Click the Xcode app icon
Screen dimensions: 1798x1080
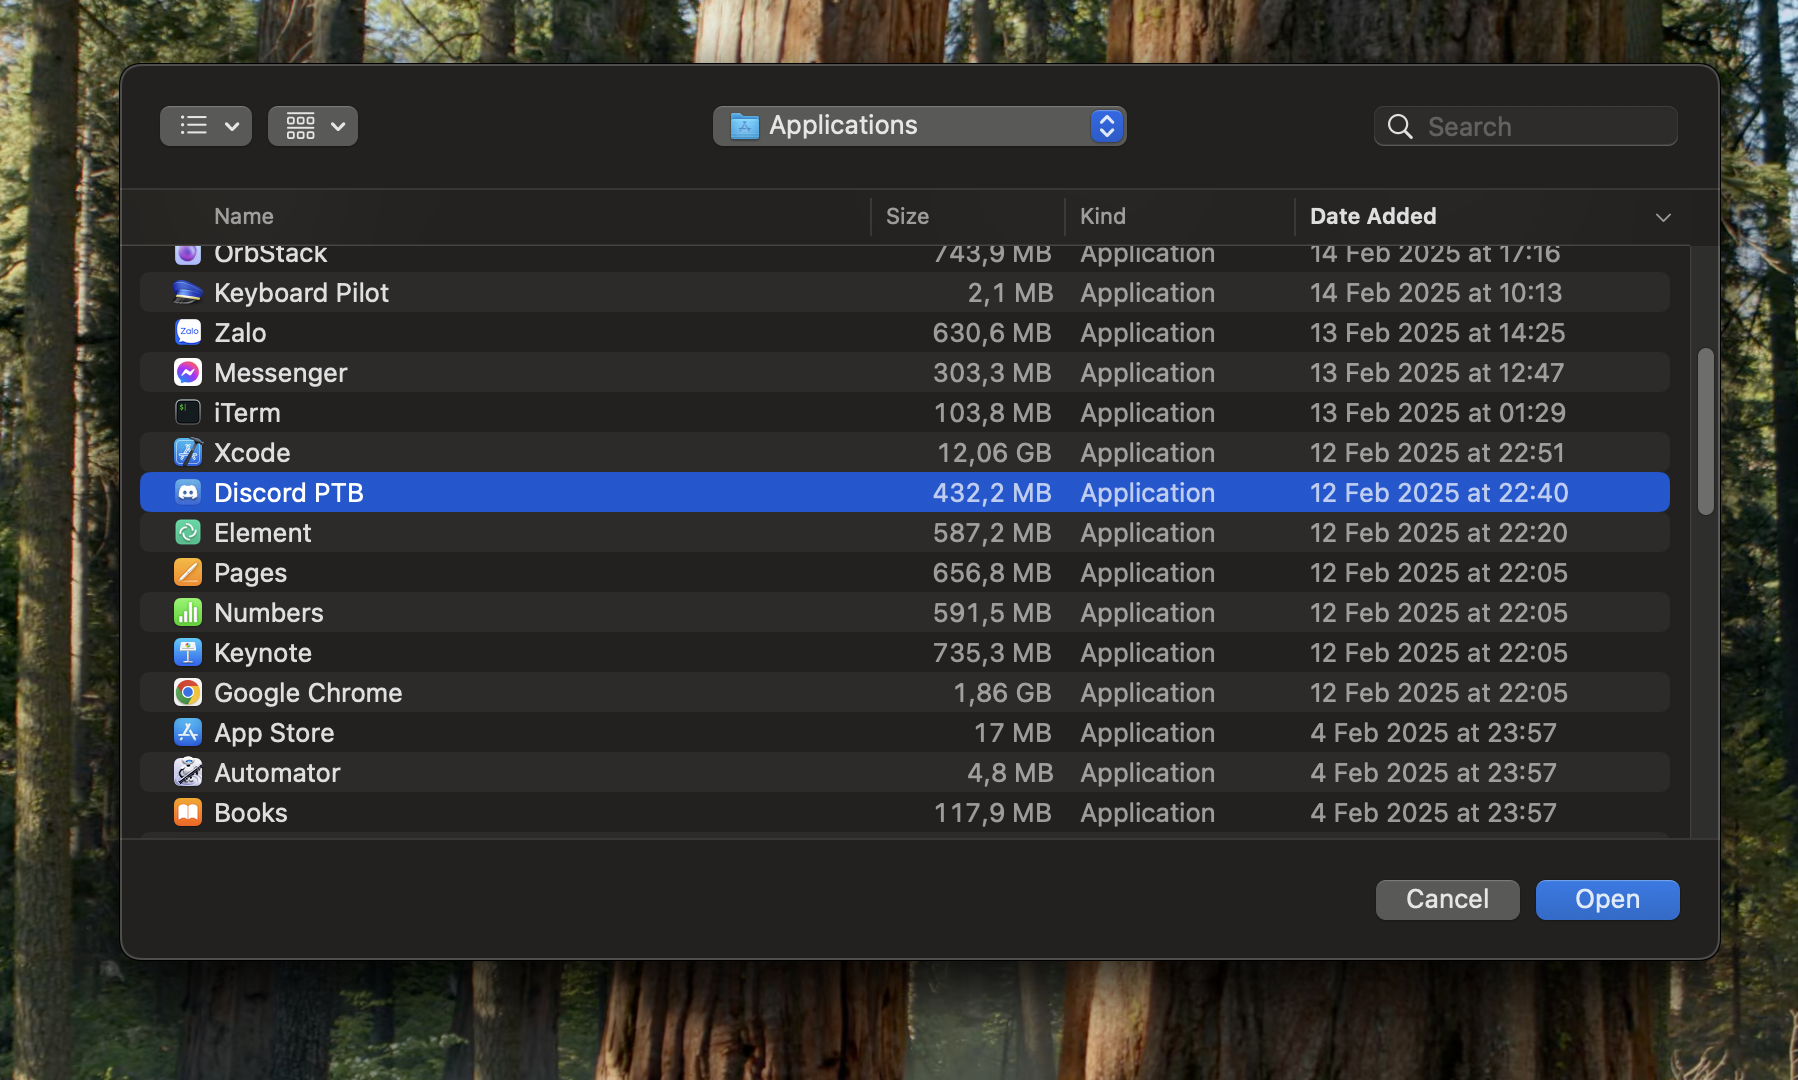point(188,452)
